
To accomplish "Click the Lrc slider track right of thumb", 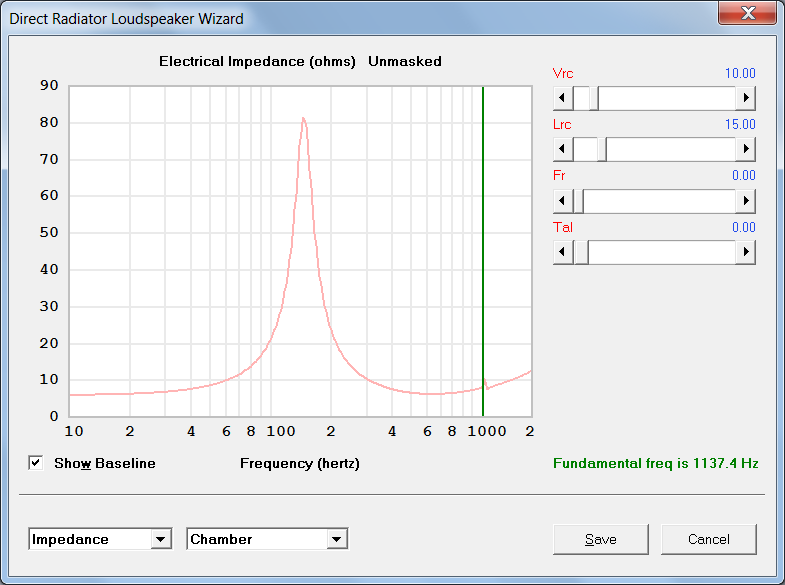I will pyautogui.click(x=671, y=149).
